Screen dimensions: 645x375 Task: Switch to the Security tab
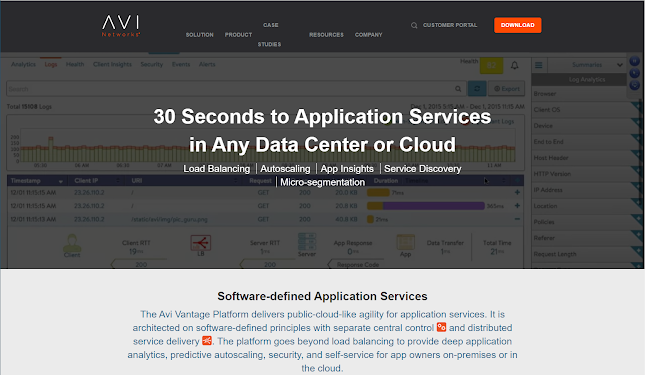152,65
